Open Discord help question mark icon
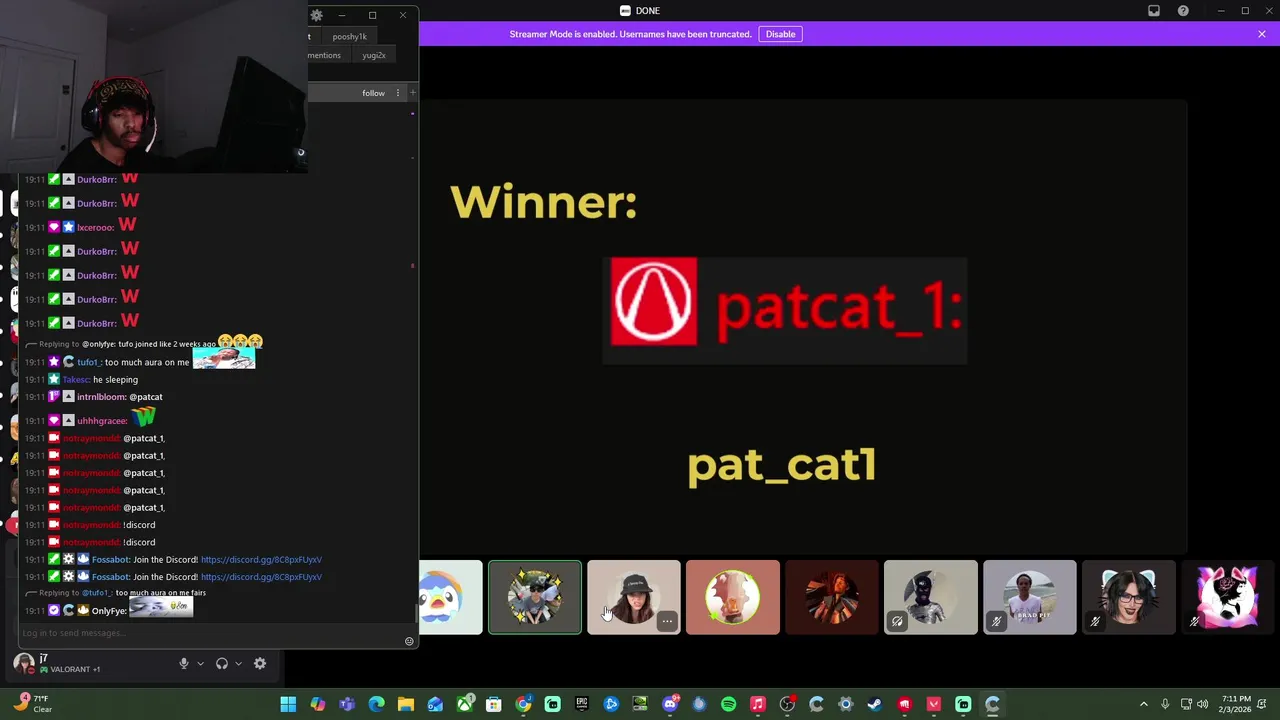This screenshot has width=1280, height=720. 1183,11
